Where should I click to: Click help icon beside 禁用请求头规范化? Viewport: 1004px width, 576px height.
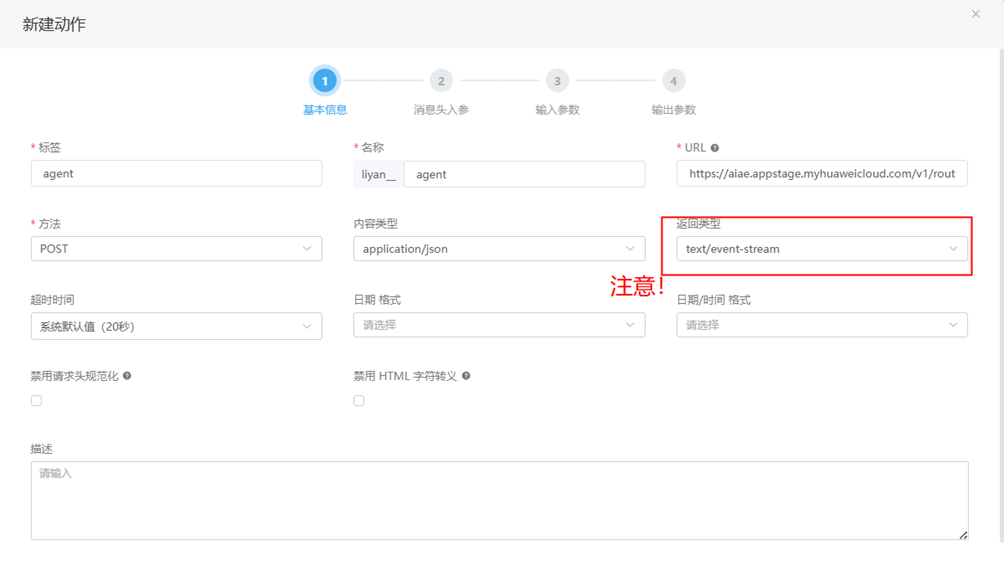coord(127,376)
